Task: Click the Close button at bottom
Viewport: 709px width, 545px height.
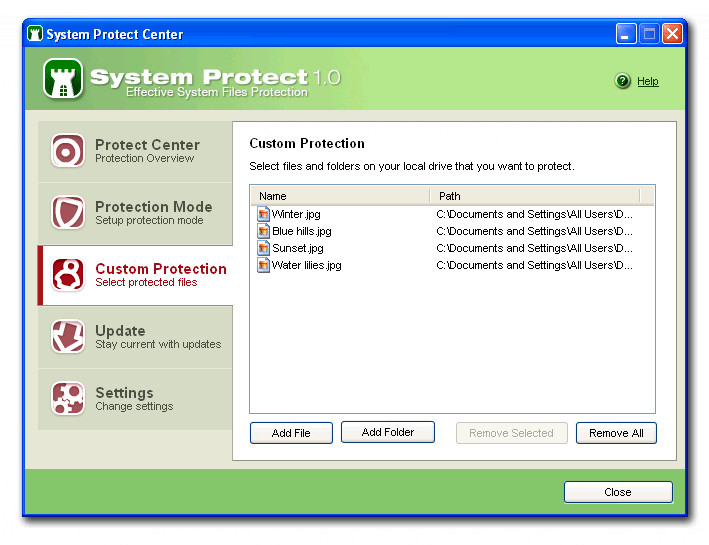Action: coord(618,492)
